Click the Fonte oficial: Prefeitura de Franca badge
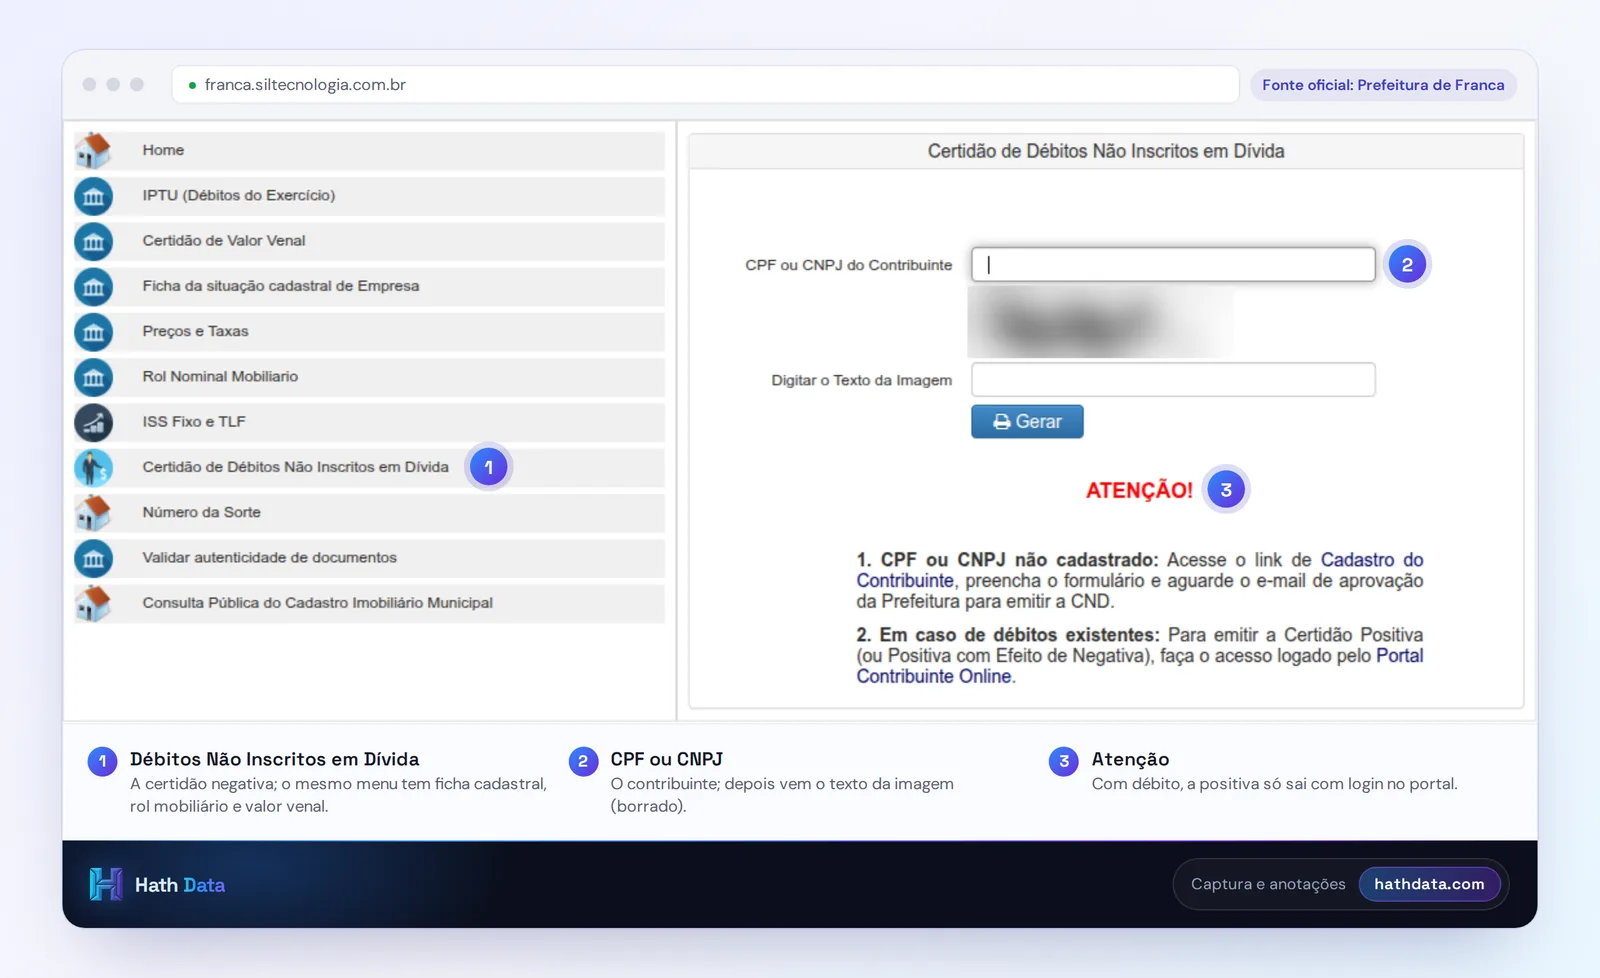The image size is (1600, 978). [1383, 85]
